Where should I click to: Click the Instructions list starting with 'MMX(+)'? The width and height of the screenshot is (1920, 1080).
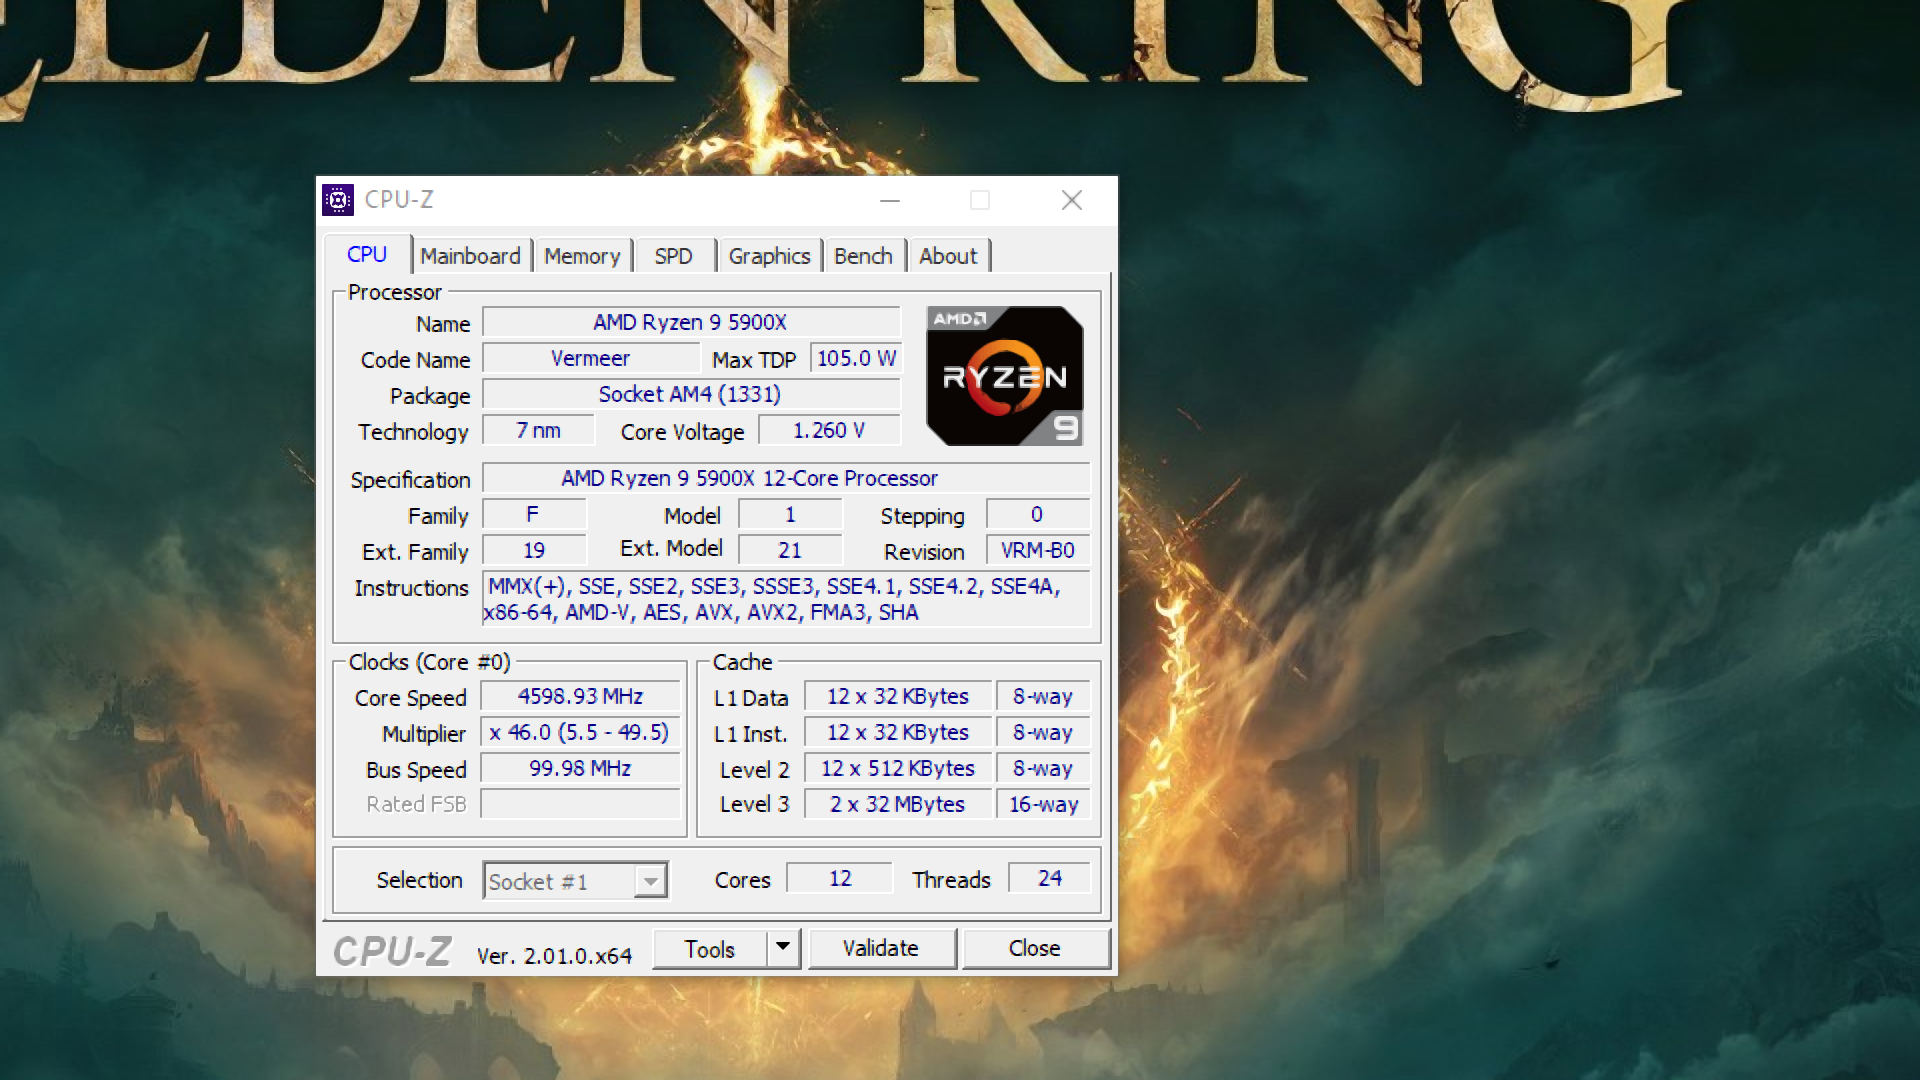786,599
